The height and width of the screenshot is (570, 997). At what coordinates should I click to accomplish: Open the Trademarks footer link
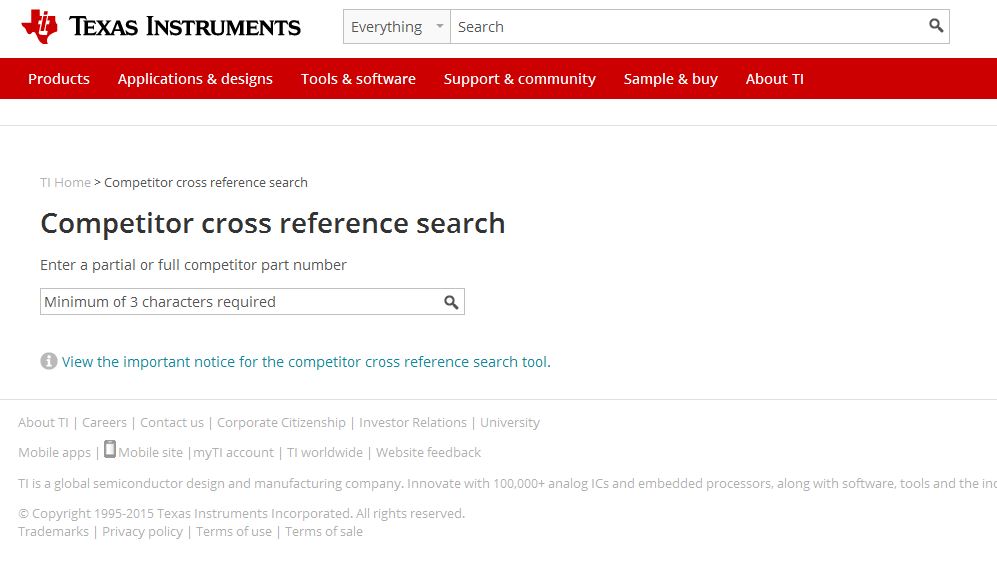[53, 531]
